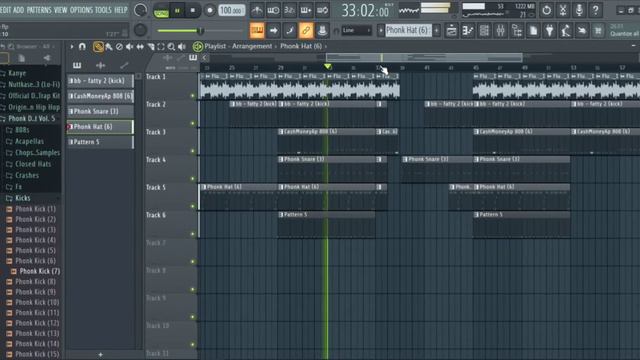Open the TOOLS menu
This screenshot has width=640, height=360.
(x=103, y=10)
